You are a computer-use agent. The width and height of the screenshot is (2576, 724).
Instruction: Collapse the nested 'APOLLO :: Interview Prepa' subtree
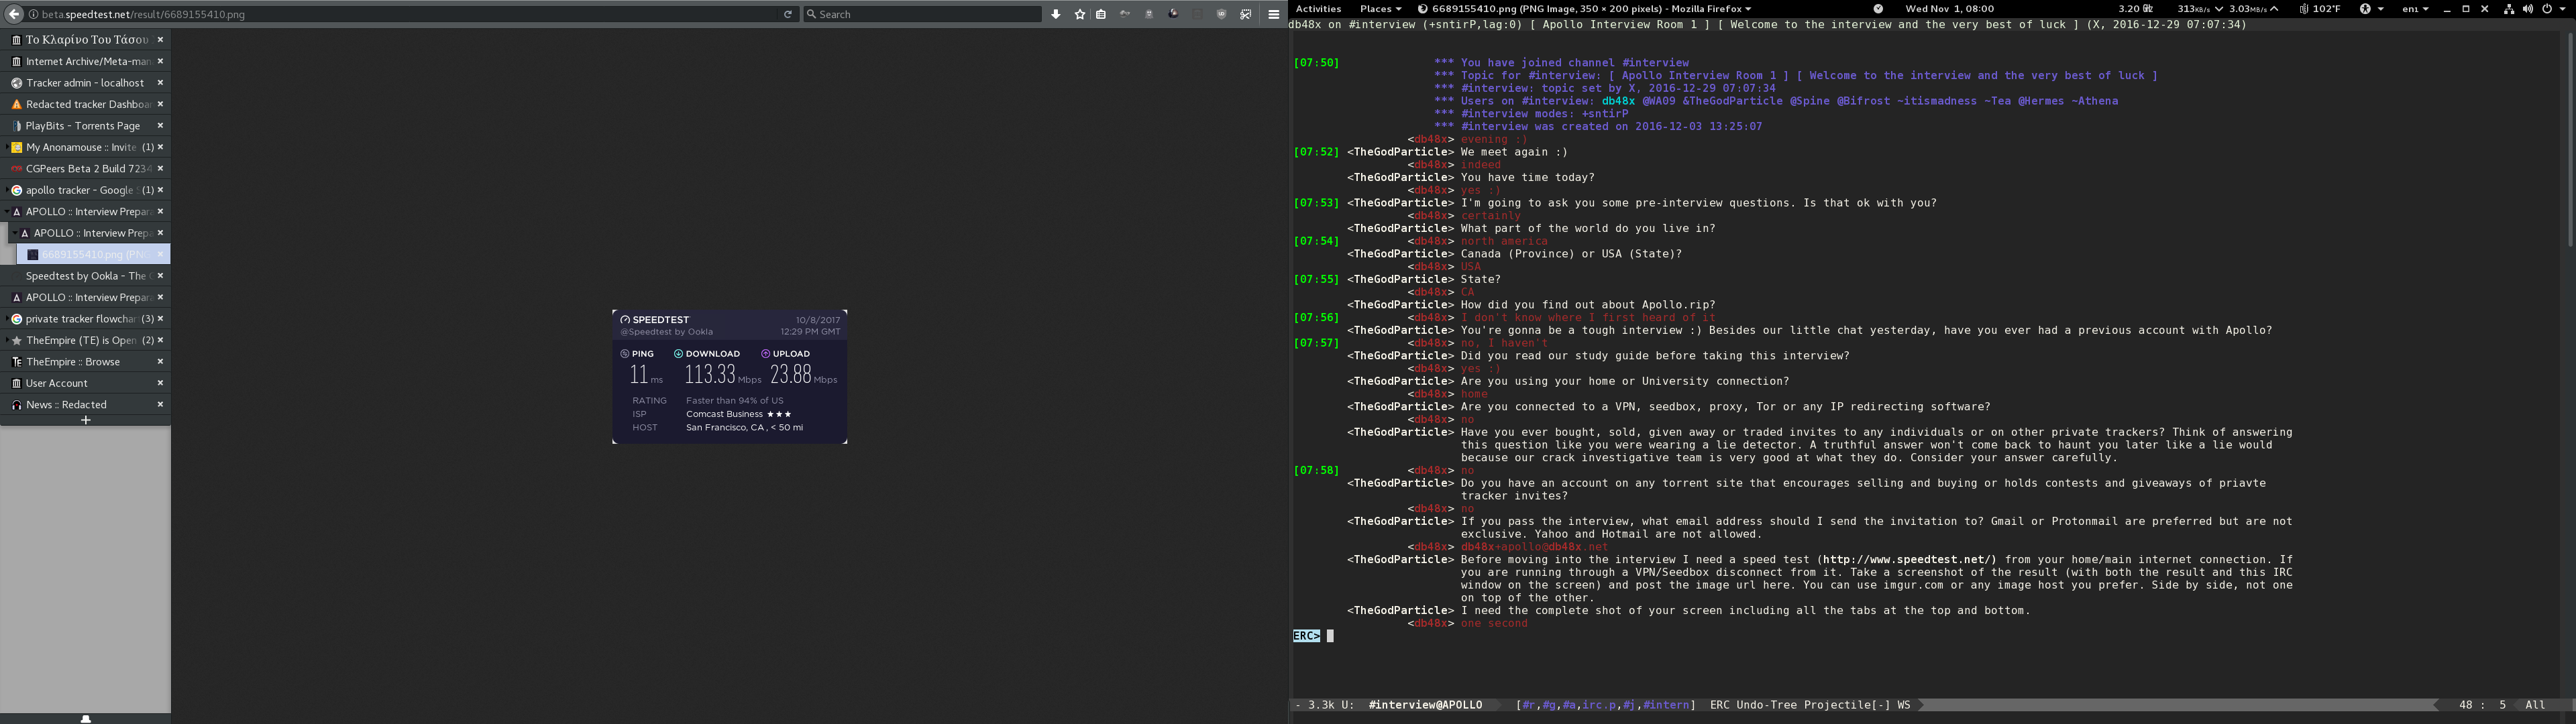tap(14, 233)
